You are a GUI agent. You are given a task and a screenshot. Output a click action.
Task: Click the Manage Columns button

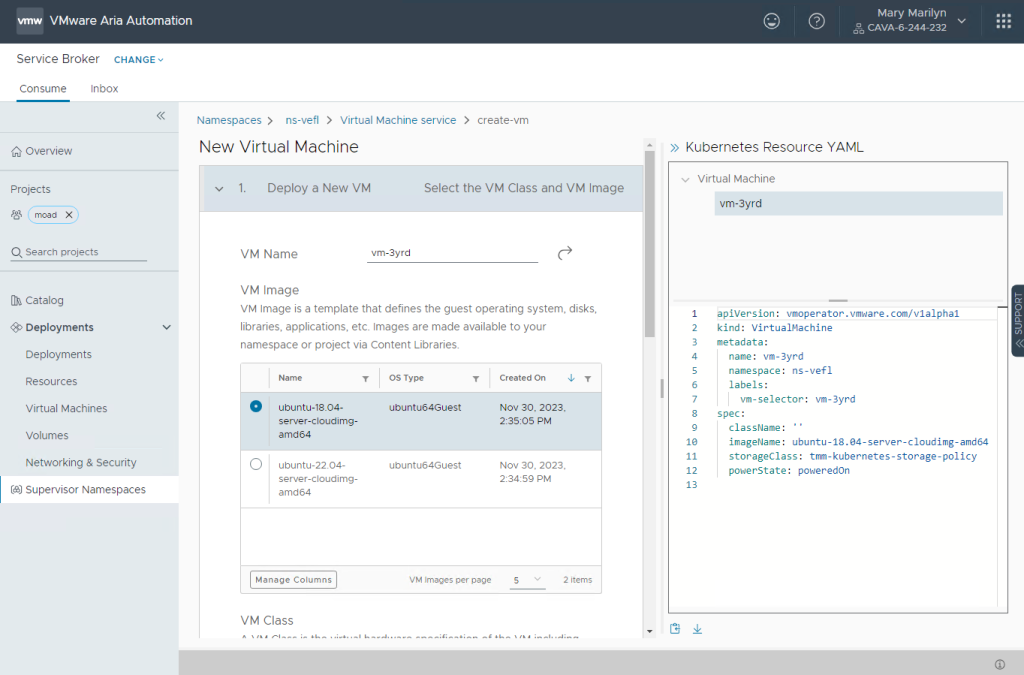pyautogui.click(x=293, y=580)
